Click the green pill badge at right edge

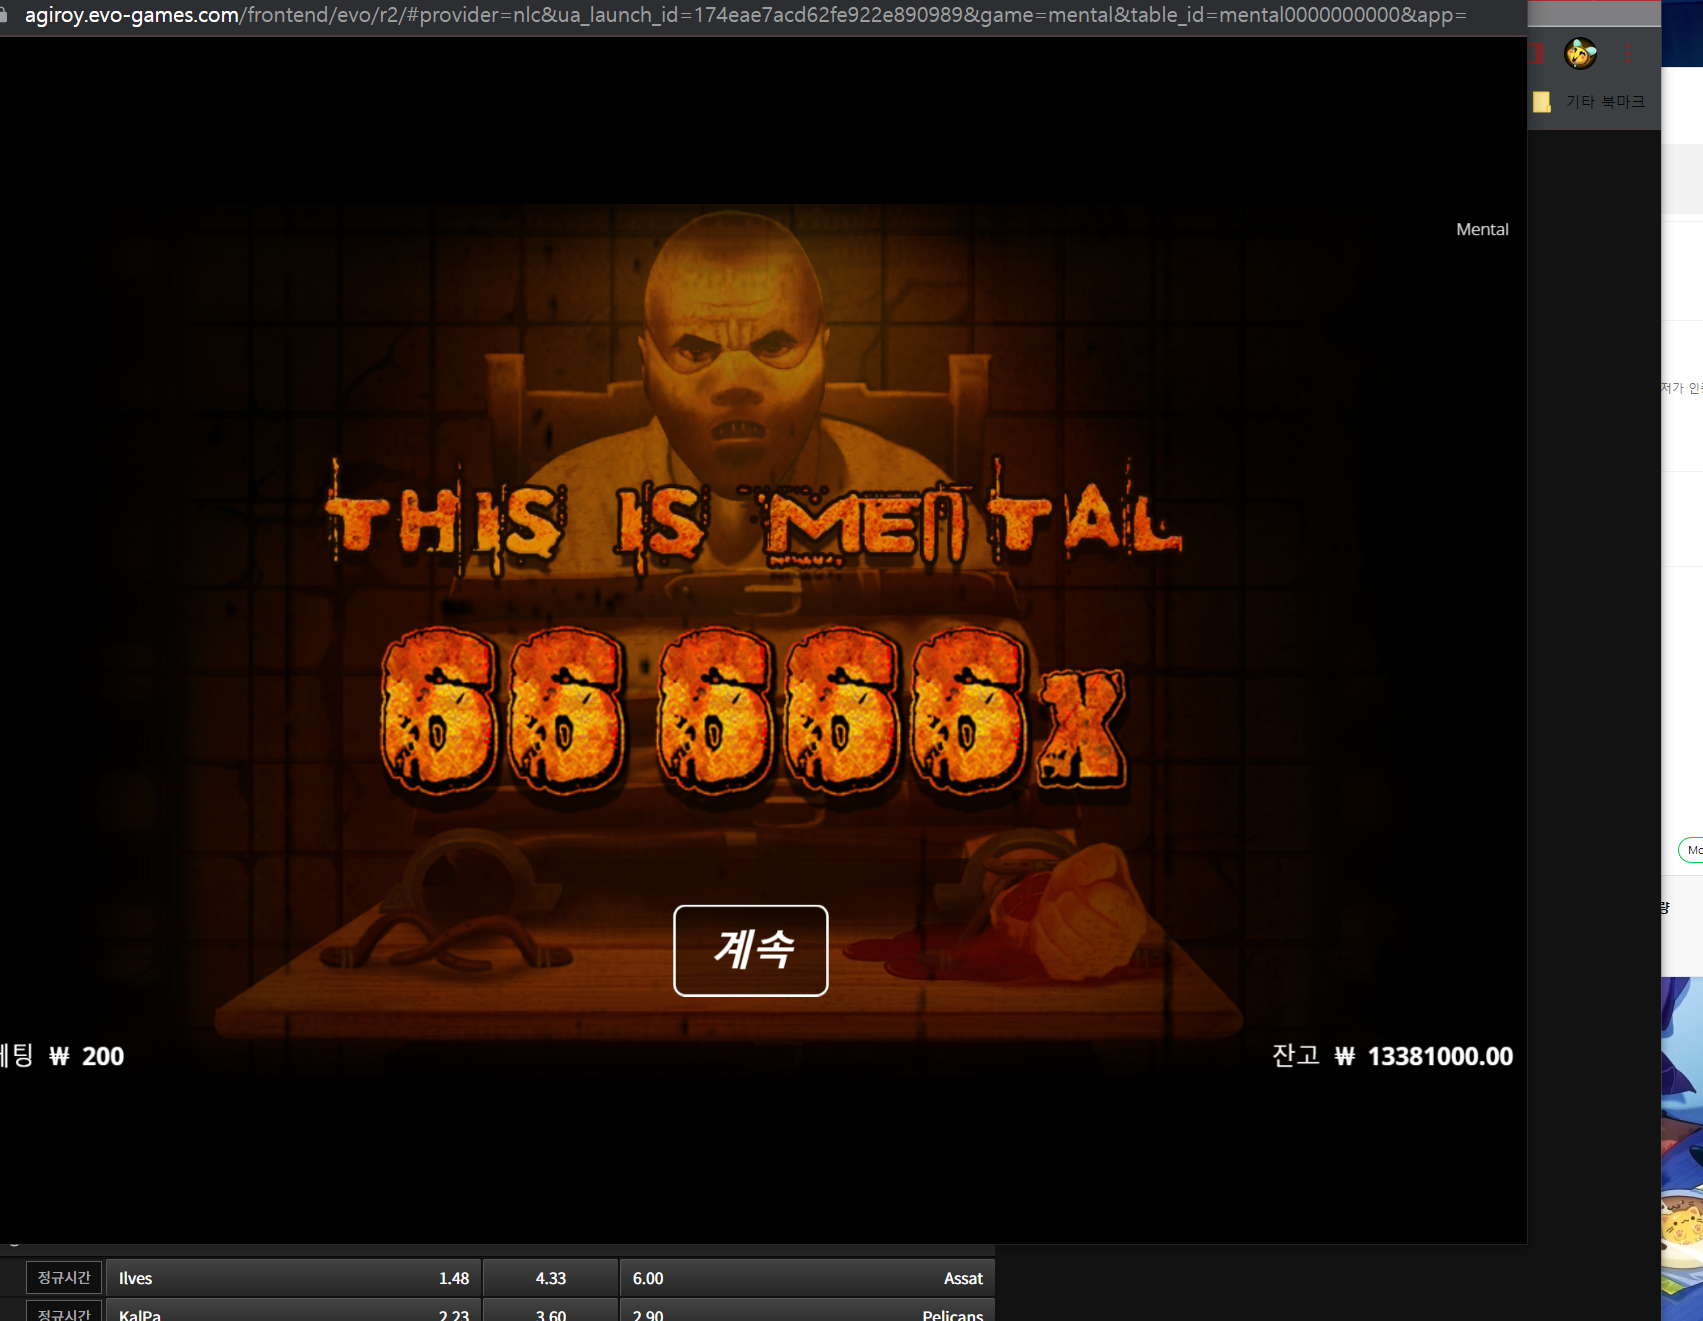[1691, 850]
